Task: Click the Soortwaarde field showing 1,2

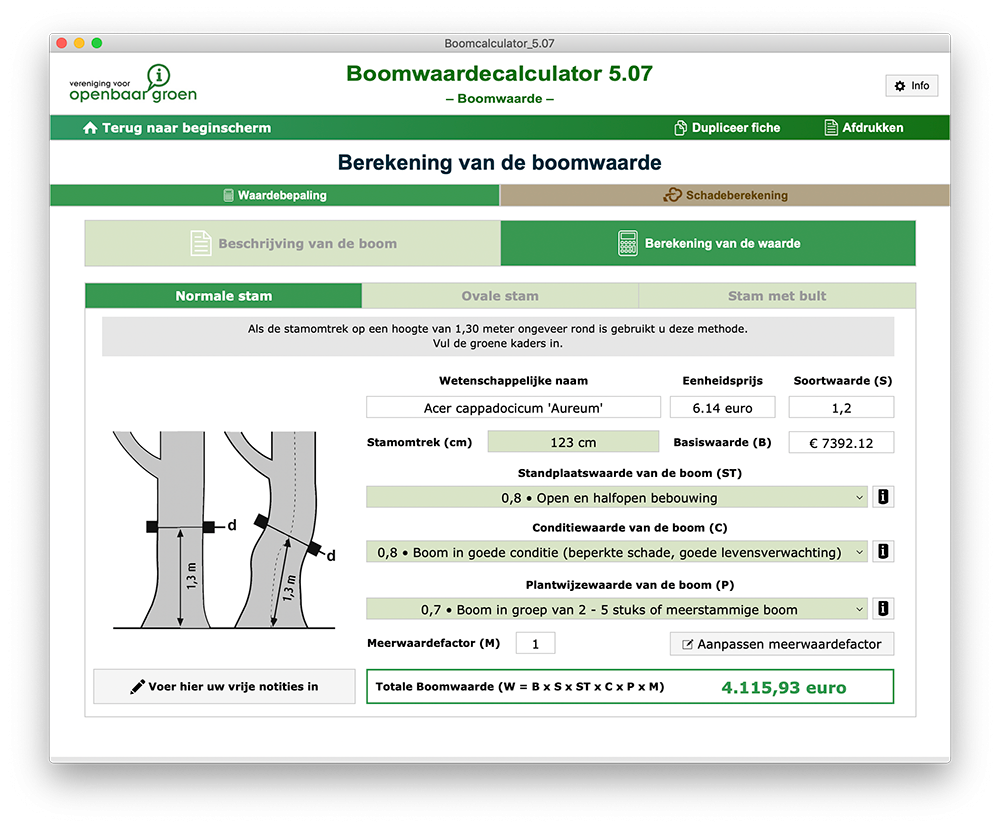Action: tap(841, 408)
